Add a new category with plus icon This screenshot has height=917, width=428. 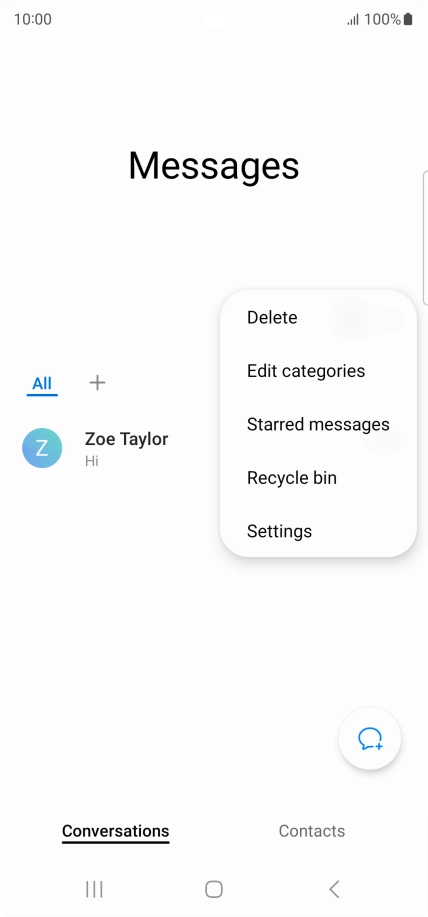[97, 383]
